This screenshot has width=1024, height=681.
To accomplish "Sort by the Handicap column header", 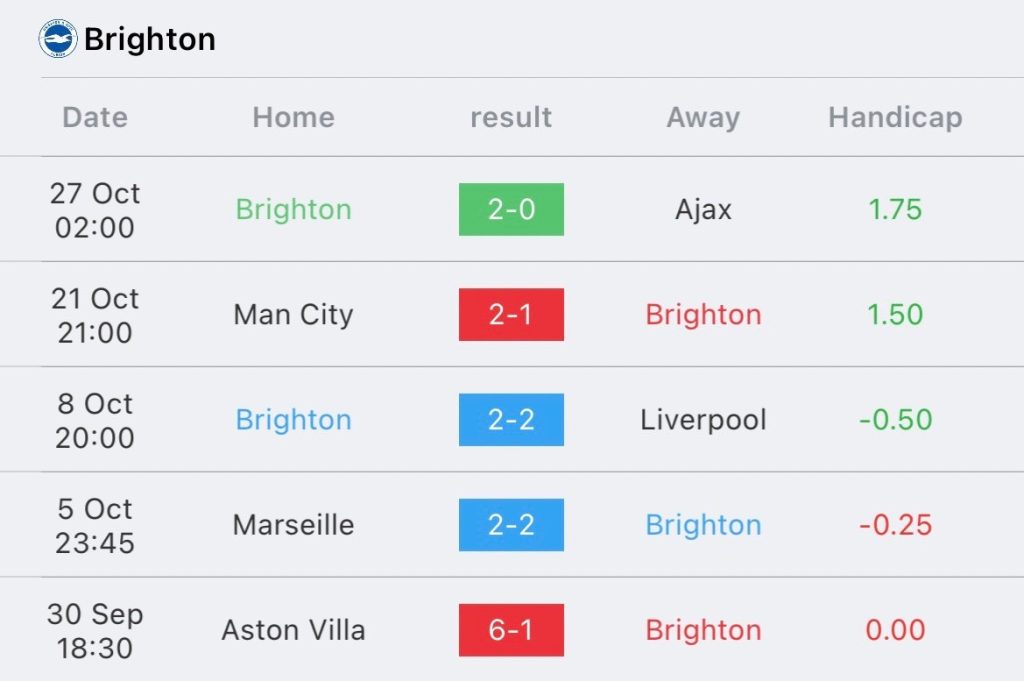I will 895,118.
